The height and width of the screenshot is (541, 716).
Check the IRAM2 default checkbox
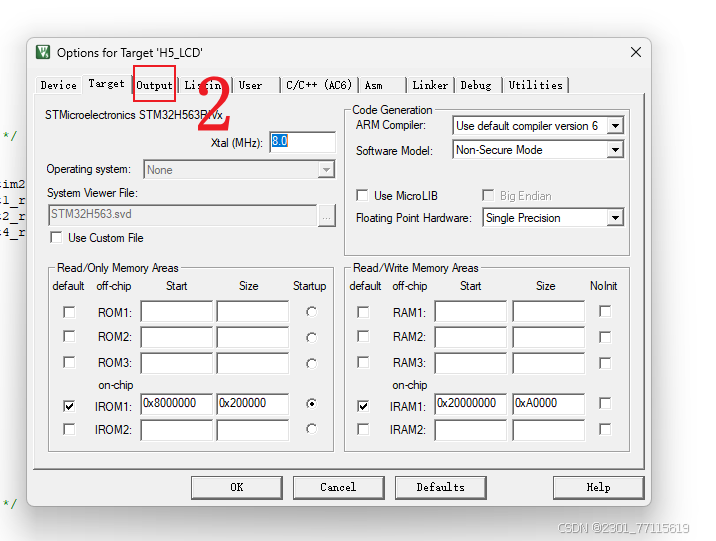pos(363,429)
